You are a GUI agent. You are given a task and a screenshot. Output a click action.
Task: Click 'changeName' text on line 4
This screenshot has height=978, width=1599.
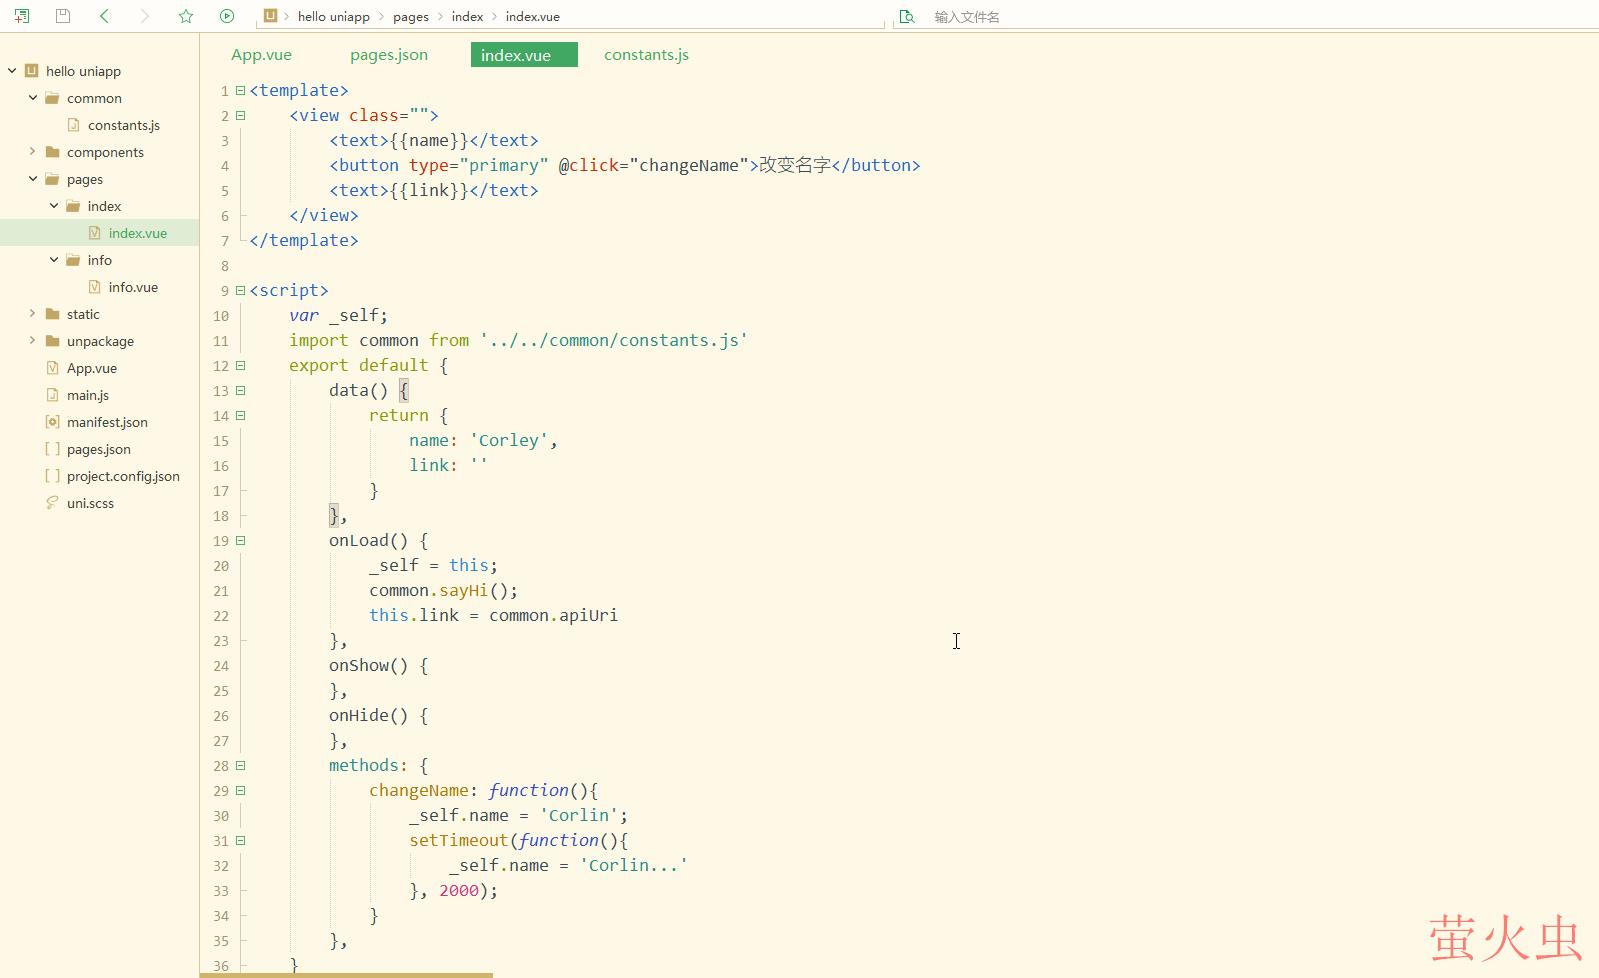[x=689, y=165]
